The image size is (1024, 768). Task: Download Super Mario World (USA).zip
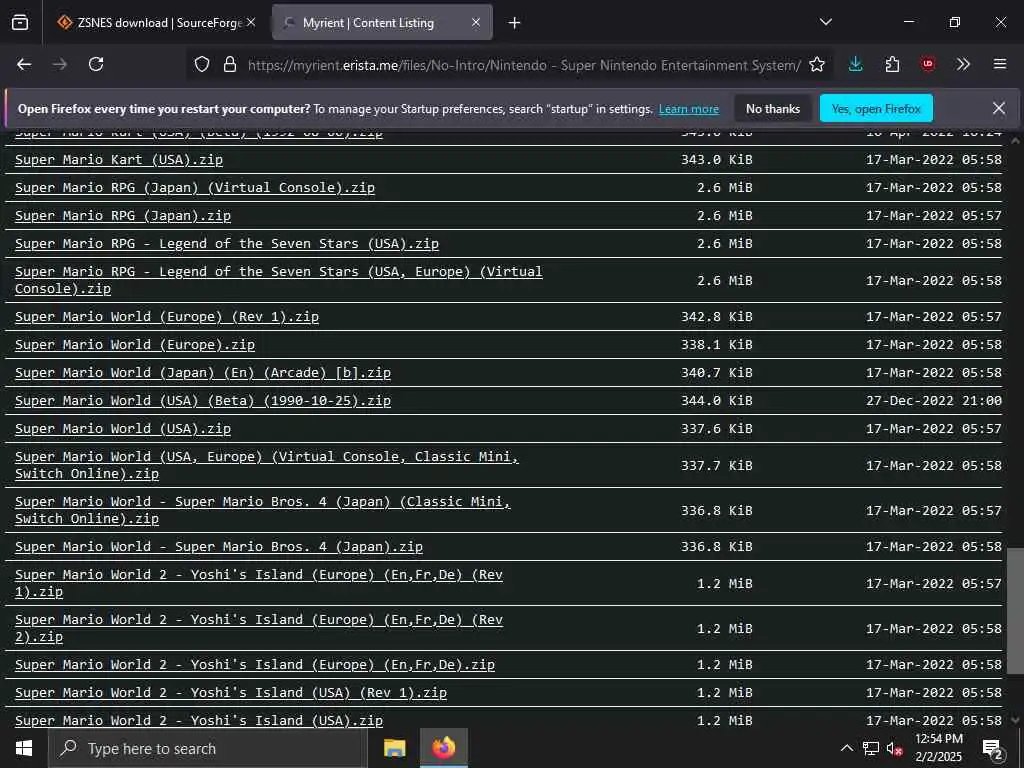click(123, 429)
